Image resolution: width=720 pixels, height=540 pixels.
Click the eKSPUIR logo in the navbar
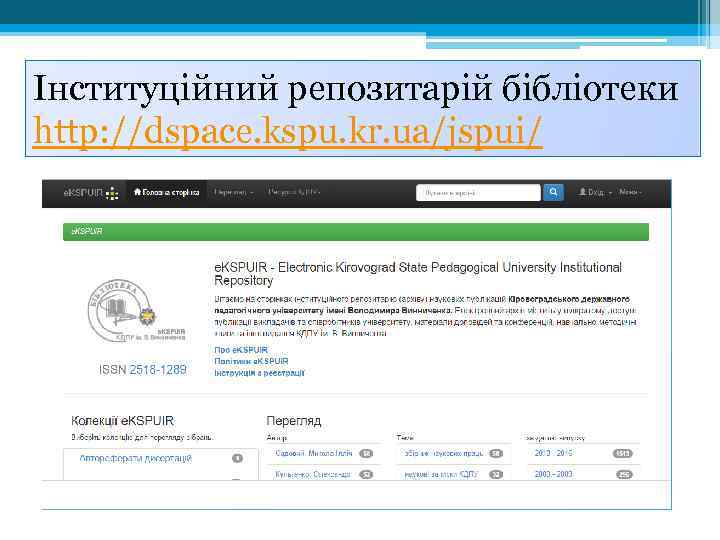(x=91, y=193)
